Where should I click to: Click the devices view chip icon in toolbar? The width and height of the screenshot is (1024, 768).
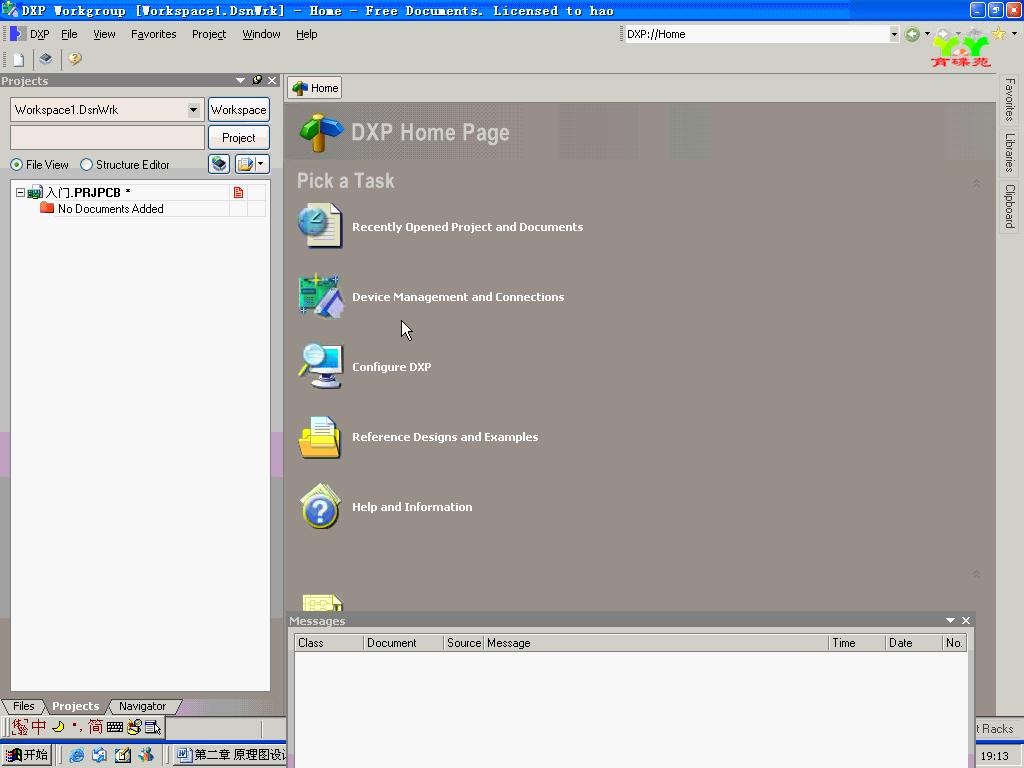(46, 59)
